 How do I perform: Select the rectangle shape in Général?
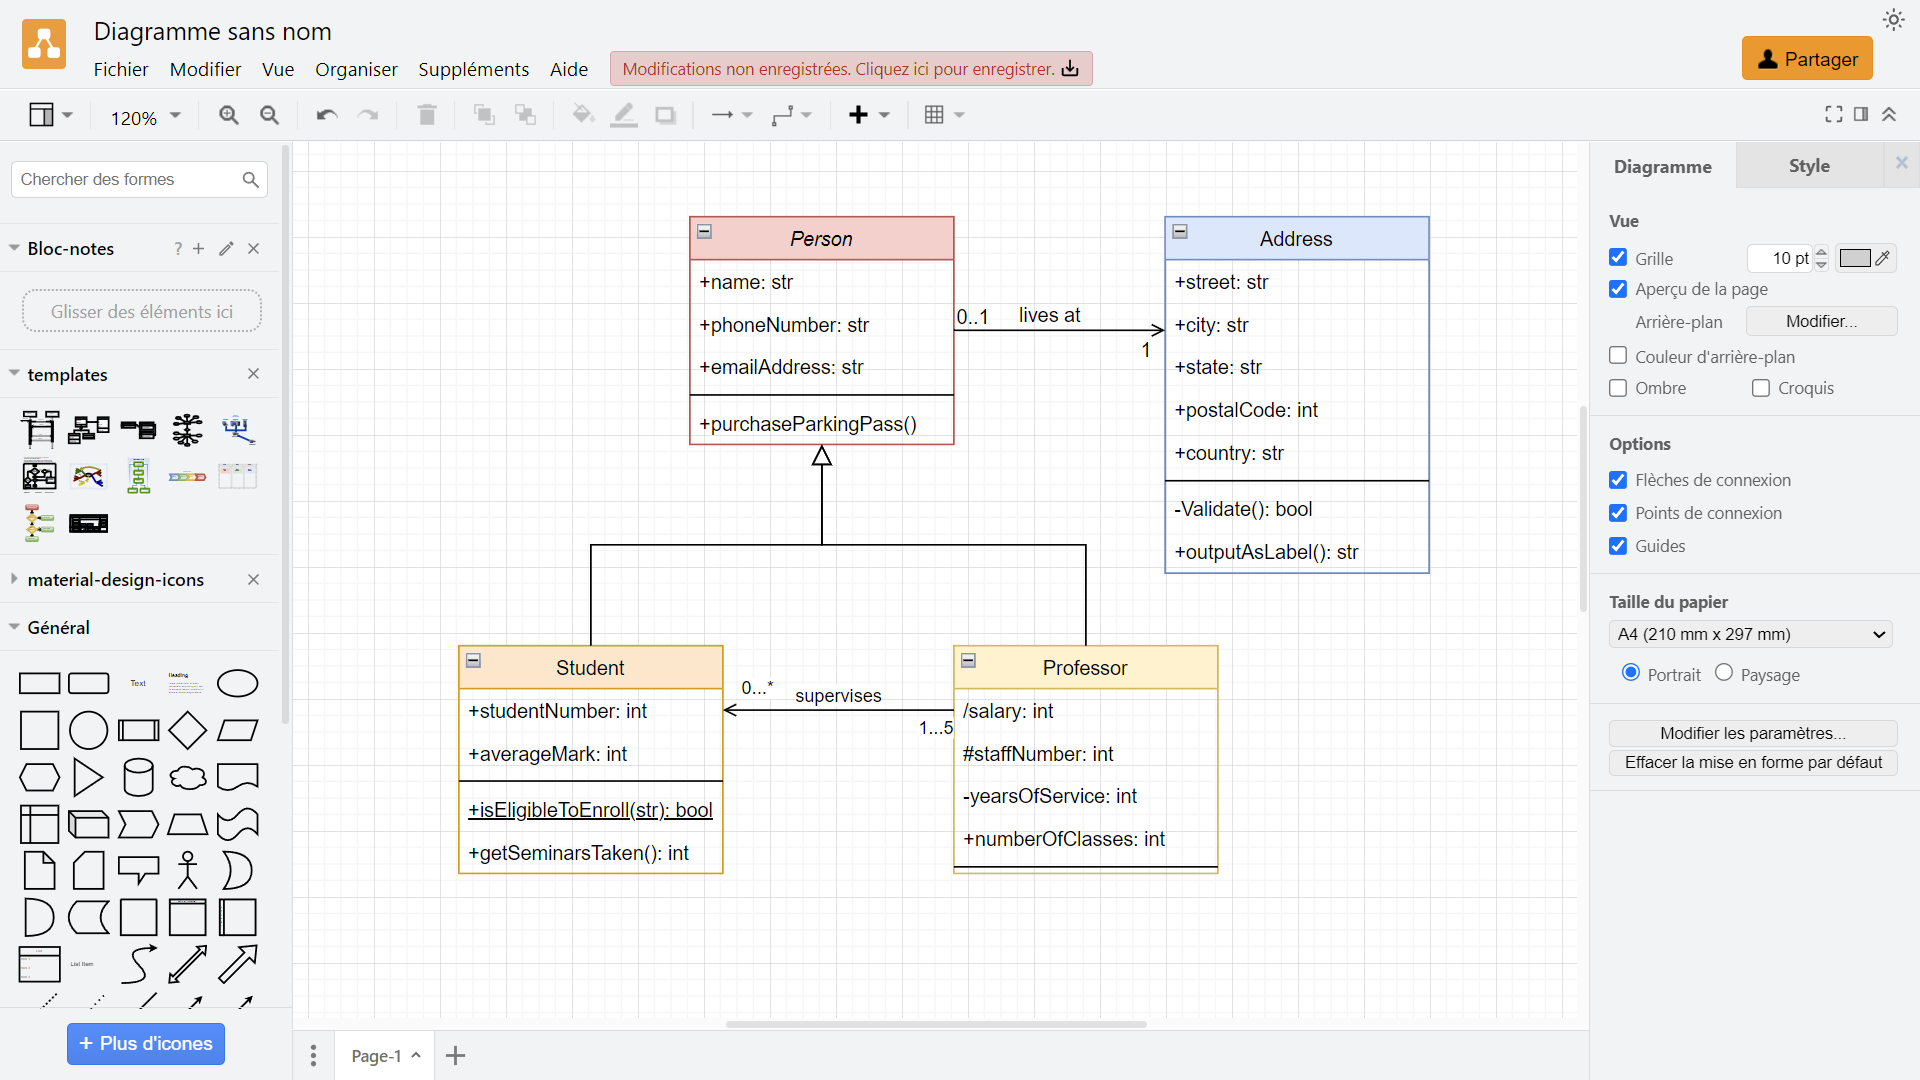[39, 684]
